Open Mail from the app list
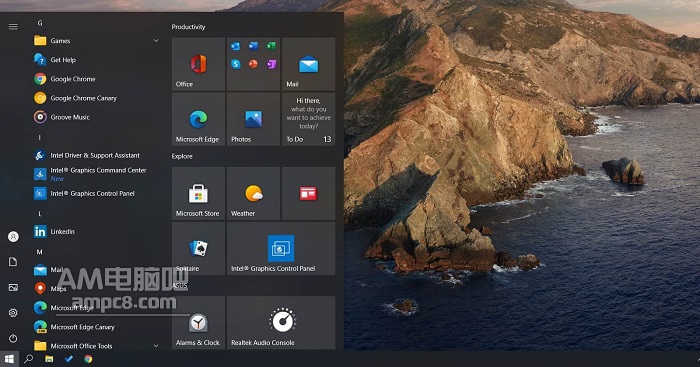 [x=96, y=270]
